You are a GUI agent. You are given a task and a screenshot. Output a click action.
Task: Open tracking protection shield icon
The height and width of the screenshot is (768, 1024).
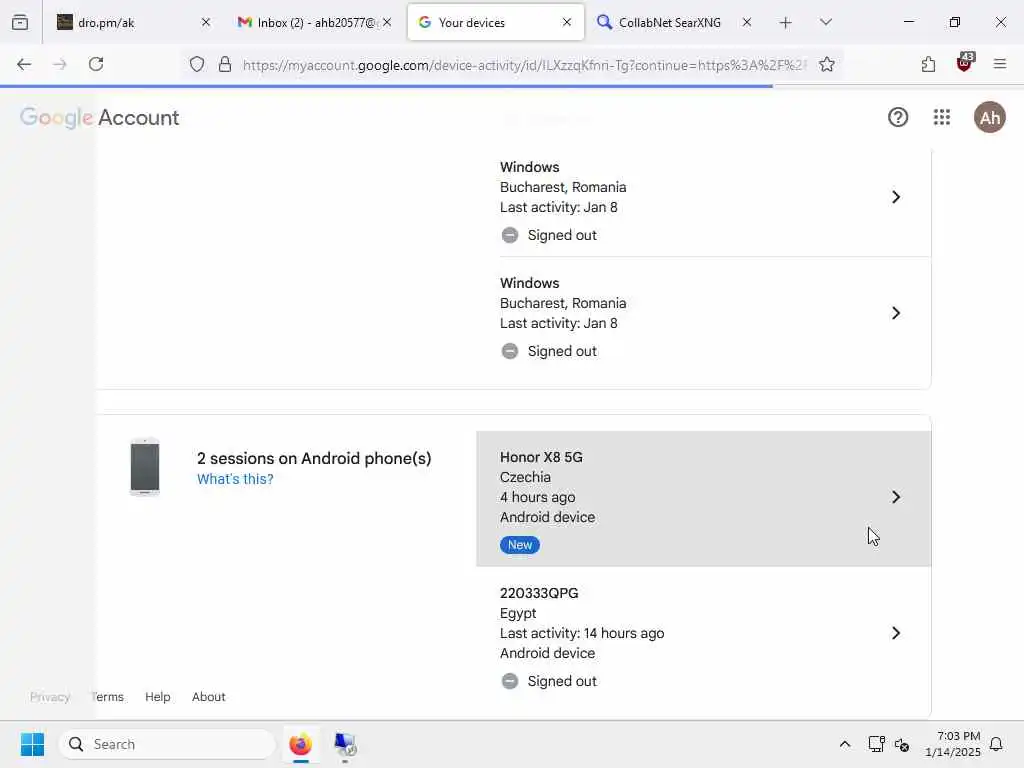[197, 64]
